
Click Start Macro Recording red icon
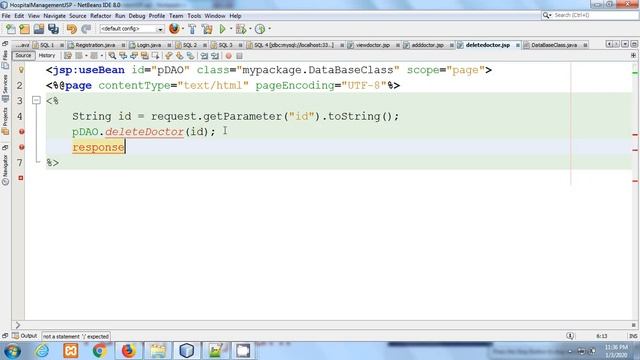pyautogui.click(x=229, y=56)
